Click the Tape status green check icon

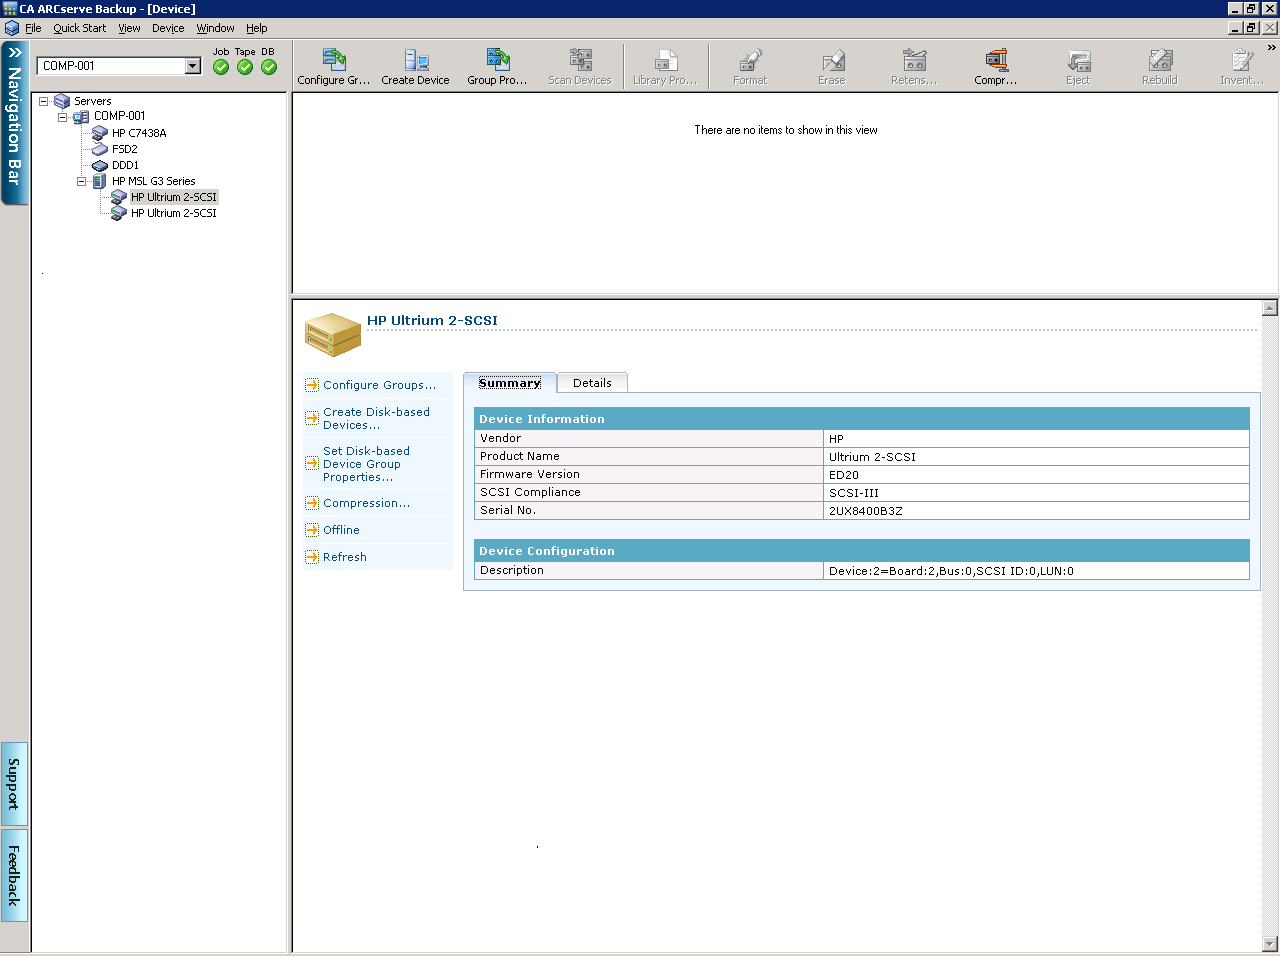point(245,67)
